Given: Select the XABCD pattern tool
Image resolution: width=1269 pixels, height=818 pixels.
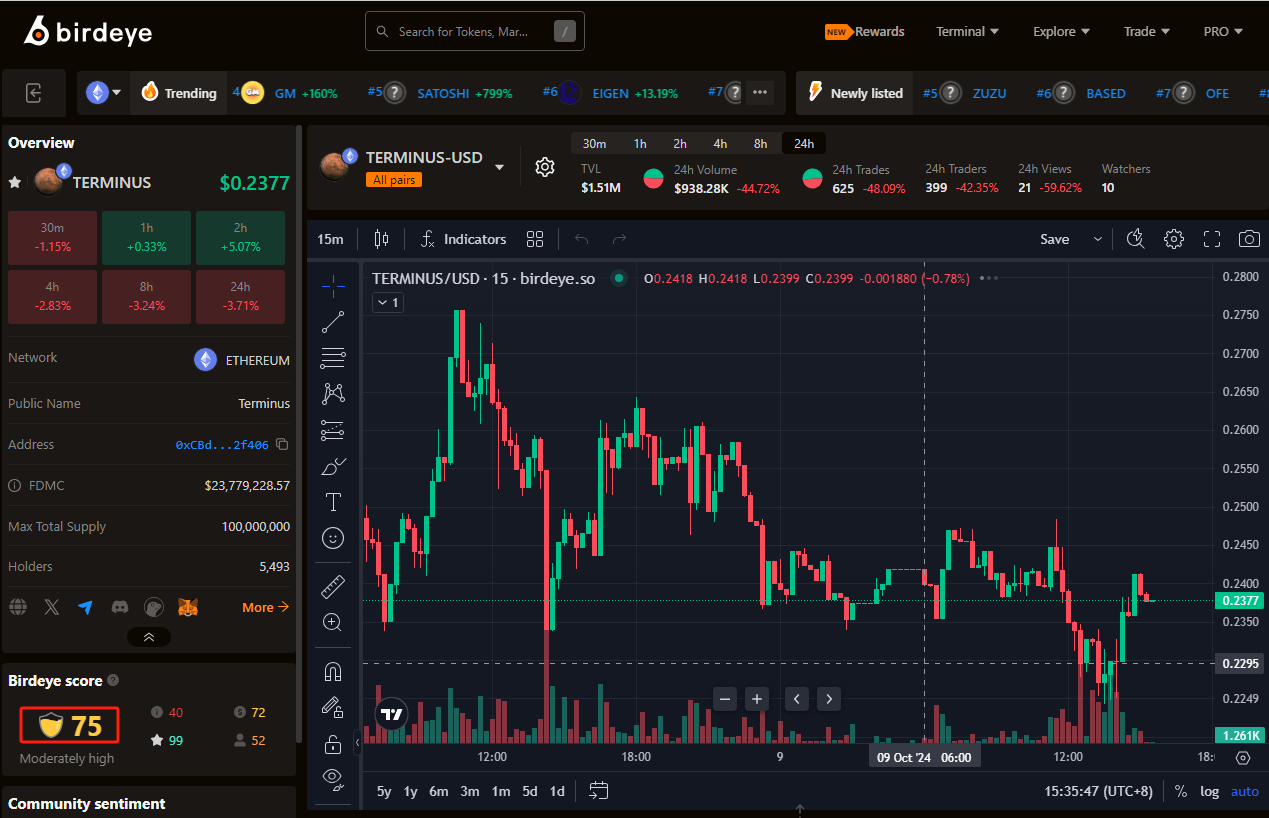Looking at the screenshot, I should coord(333,394).
